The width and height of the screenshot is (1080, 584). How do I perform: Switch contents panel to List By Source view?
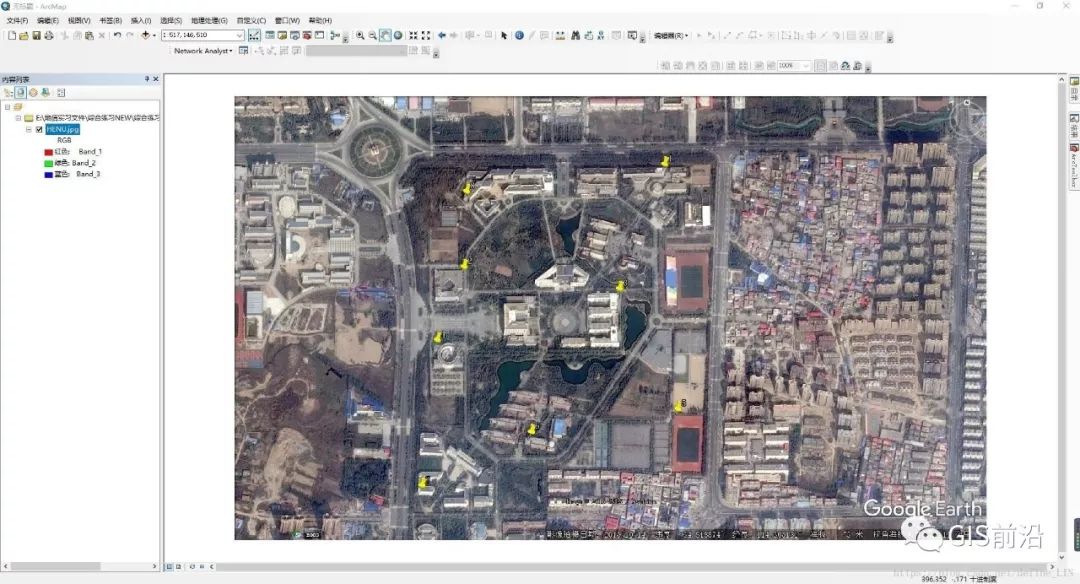coord(21,93)
